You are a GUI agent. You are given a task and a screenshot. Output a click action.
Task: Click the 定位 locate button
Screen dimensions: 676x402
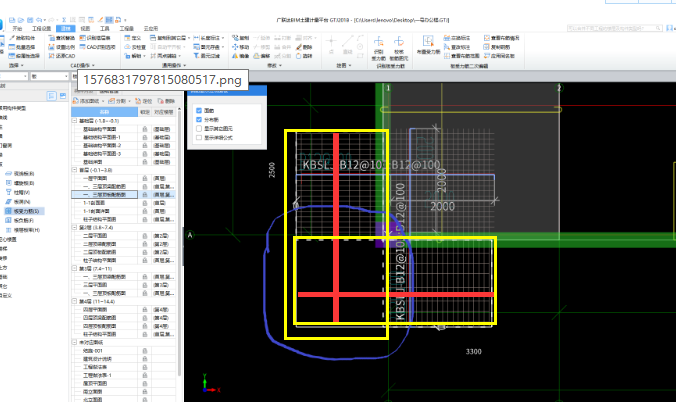click(x=144, y=101)
